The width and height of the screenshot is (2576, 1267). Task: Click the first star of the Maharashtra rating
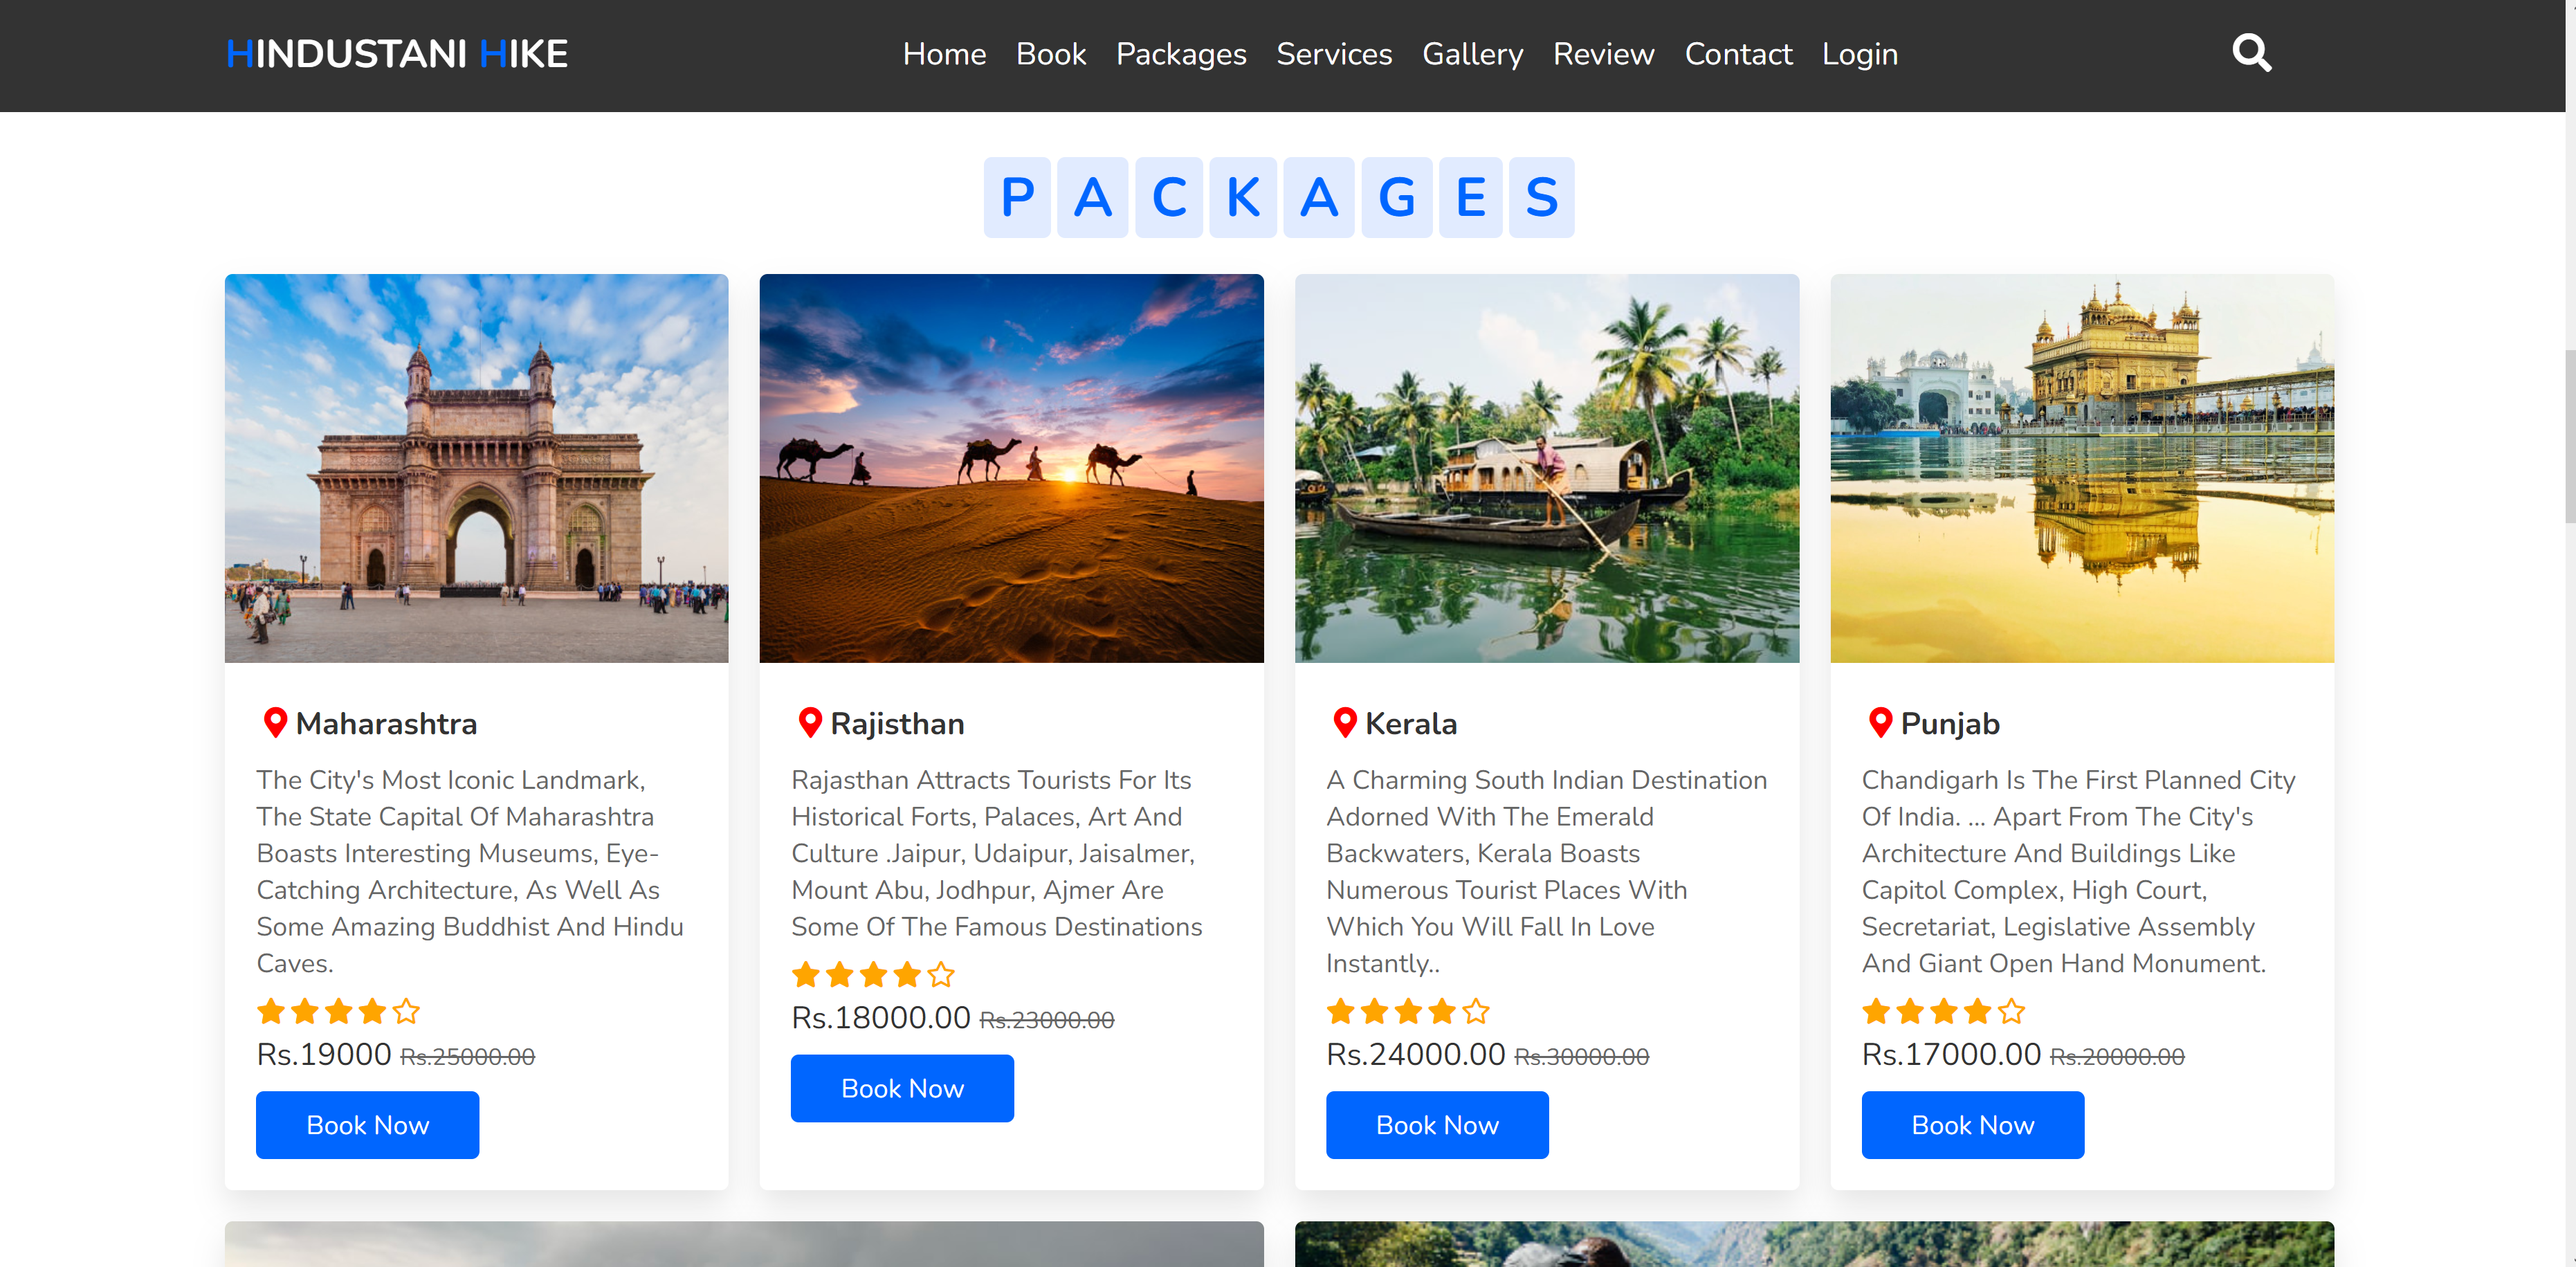[271, 1011]
